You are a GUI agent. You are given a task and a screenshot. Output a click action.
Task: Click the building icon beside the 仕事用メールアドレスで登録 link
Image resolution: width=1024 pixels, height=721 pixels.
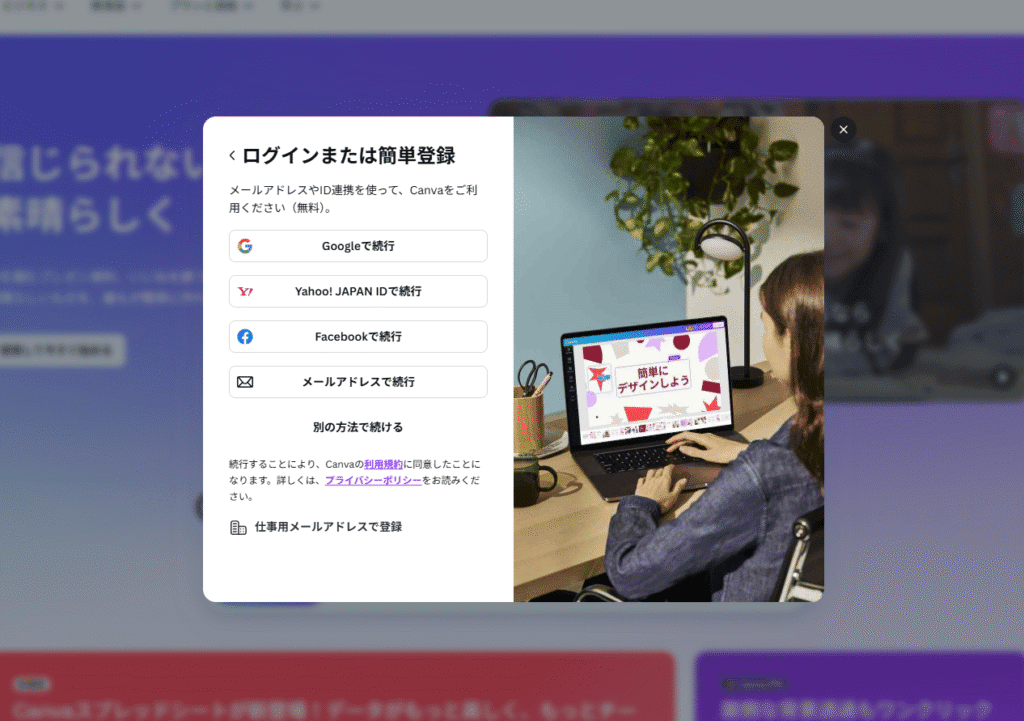[238, 527]
